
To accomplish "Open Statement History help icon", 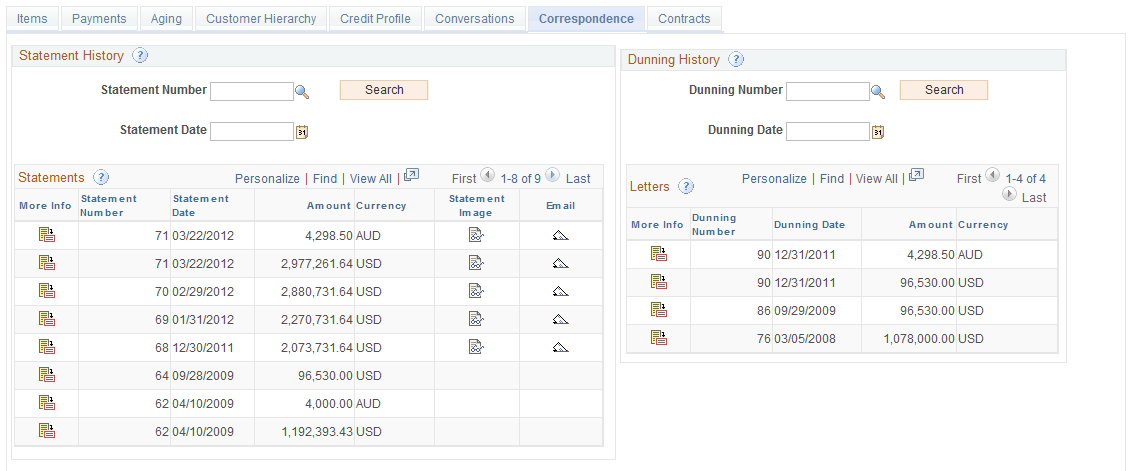I will (140, 55).
